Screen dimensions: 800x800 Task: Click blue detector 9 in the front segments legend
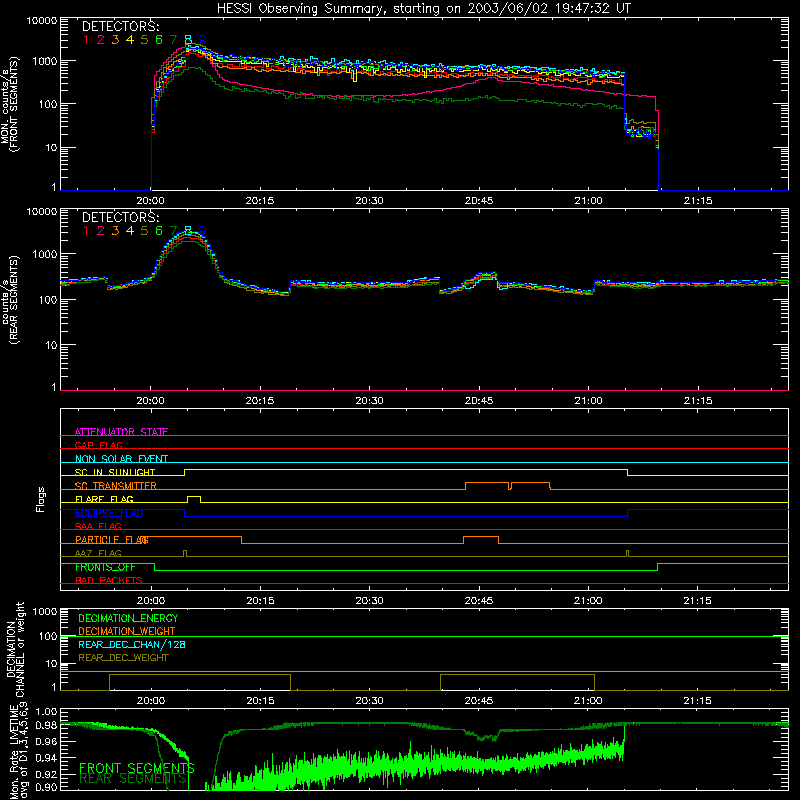(x=203, y=40)
